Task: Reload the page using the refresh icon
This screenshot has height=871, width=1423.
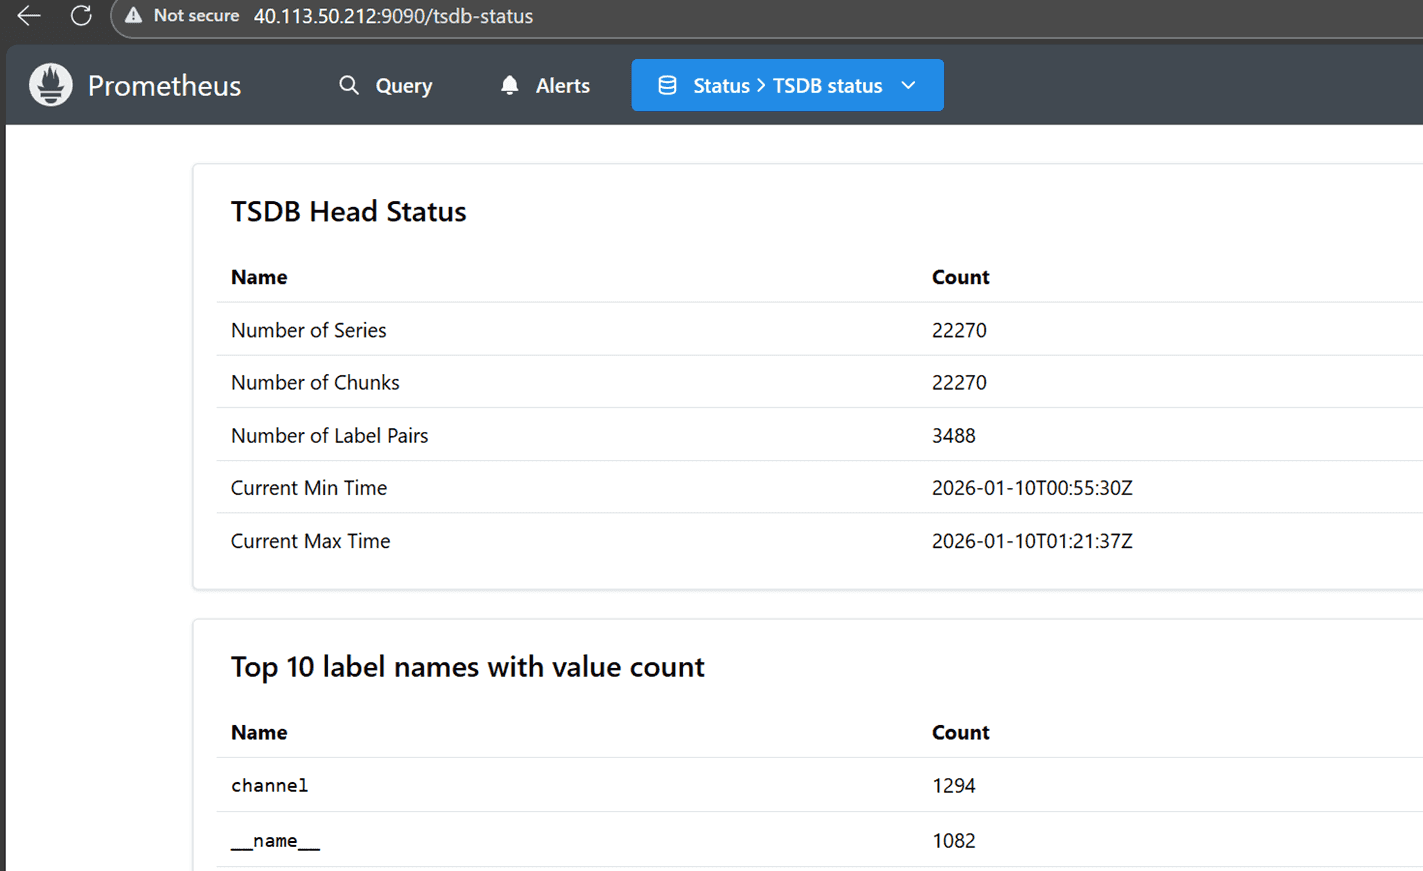Action: (x=81, y=16)
